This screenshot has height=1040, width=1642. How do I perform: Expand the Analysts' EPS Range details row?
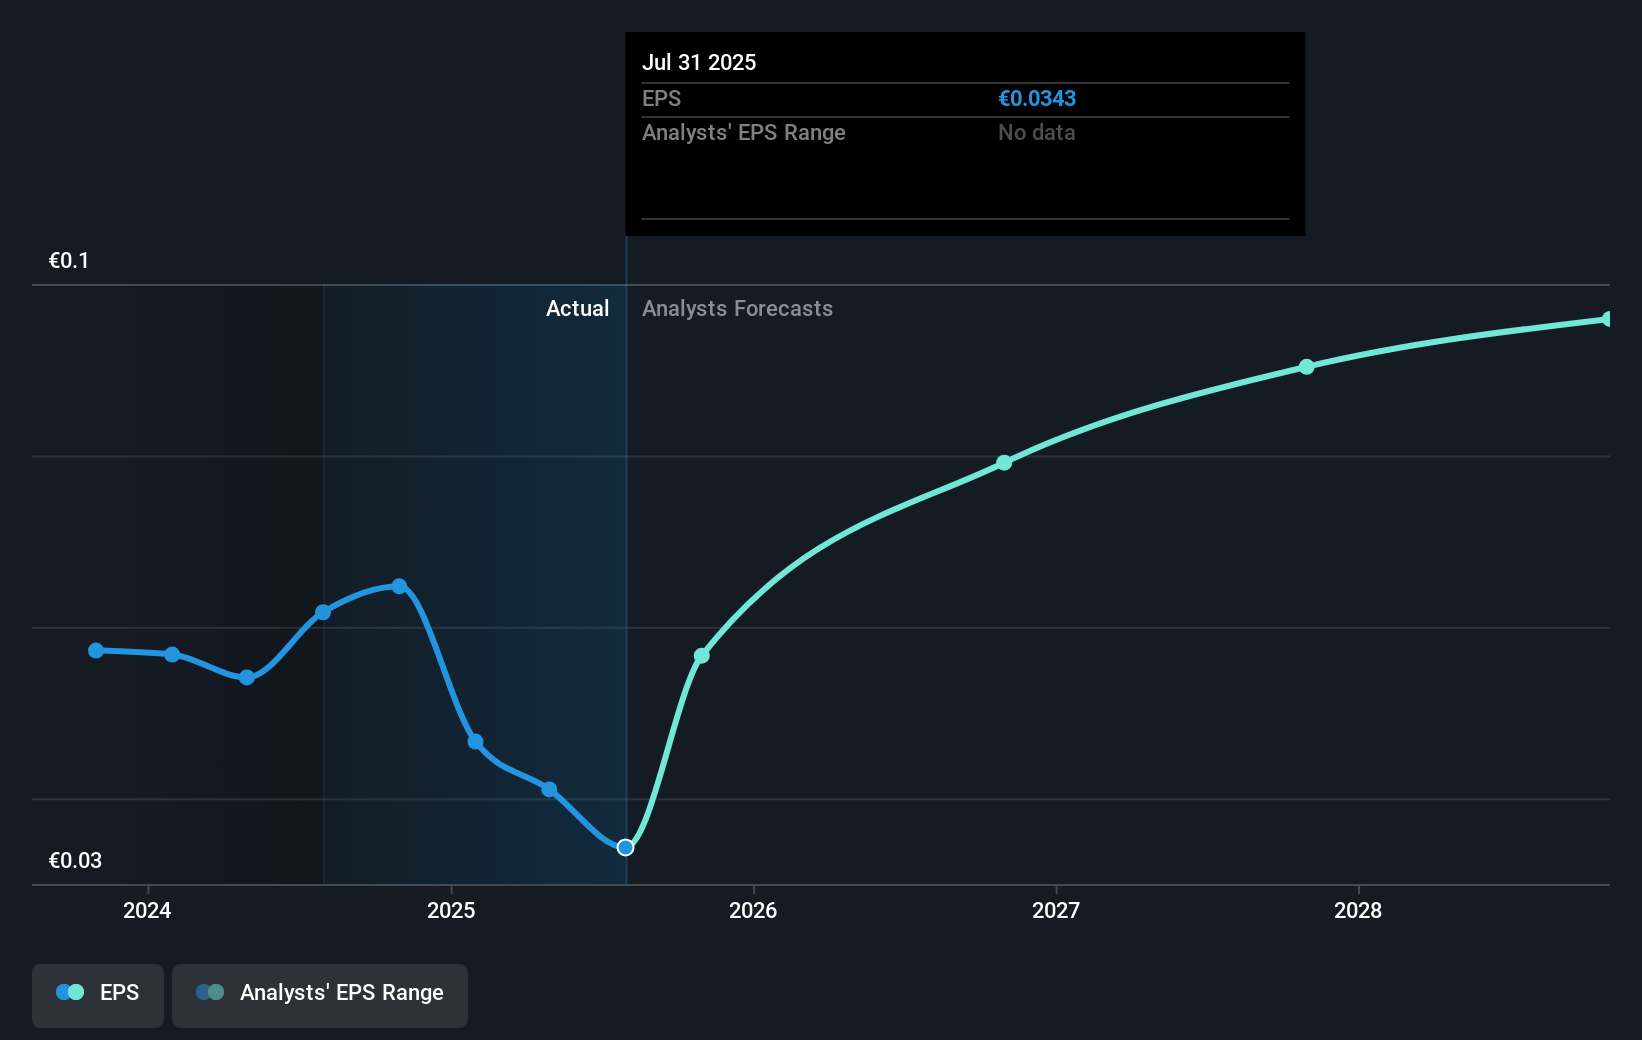[x=743, y=132]
